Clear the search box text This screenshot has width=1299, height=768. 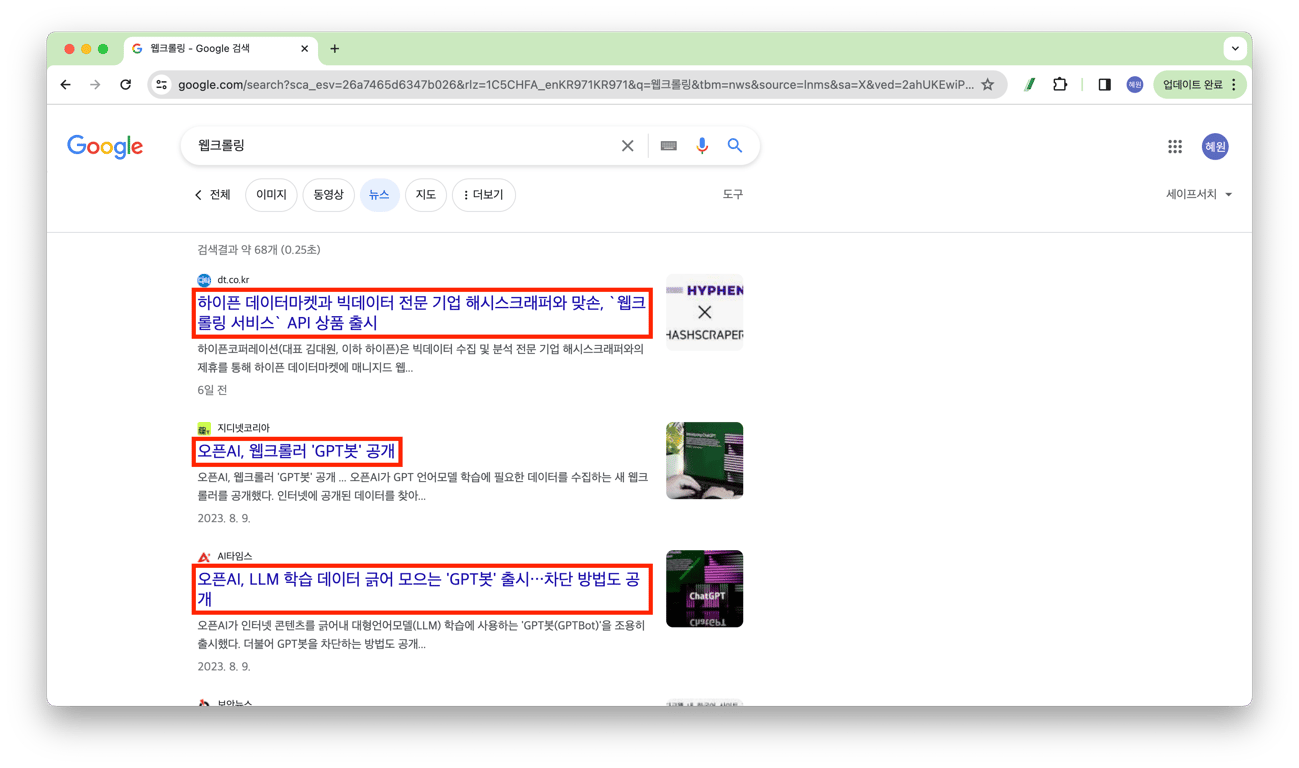pyautogui.click(x=627, y=146)
